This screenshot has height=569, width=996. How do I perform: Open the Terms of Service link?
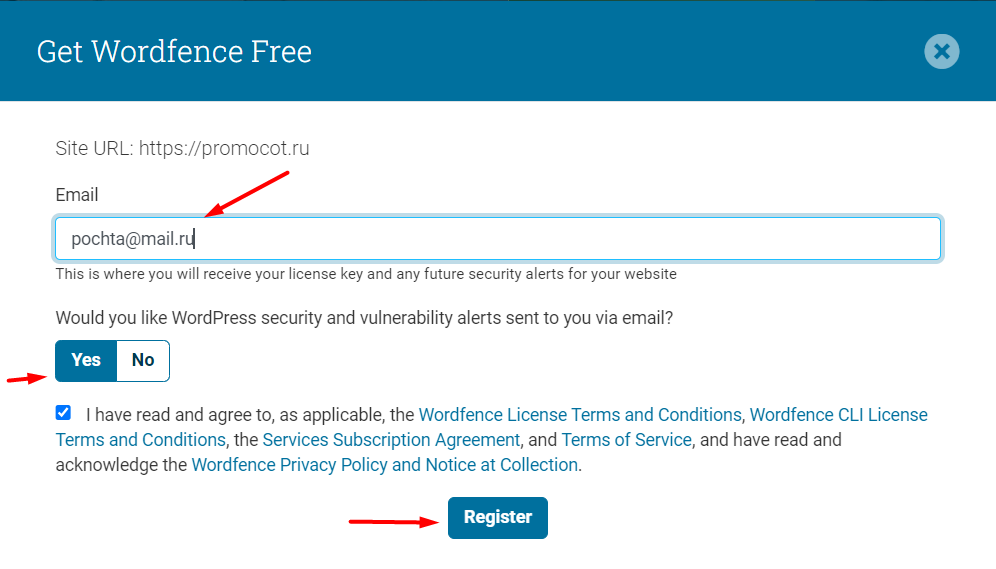click(626, 439)
